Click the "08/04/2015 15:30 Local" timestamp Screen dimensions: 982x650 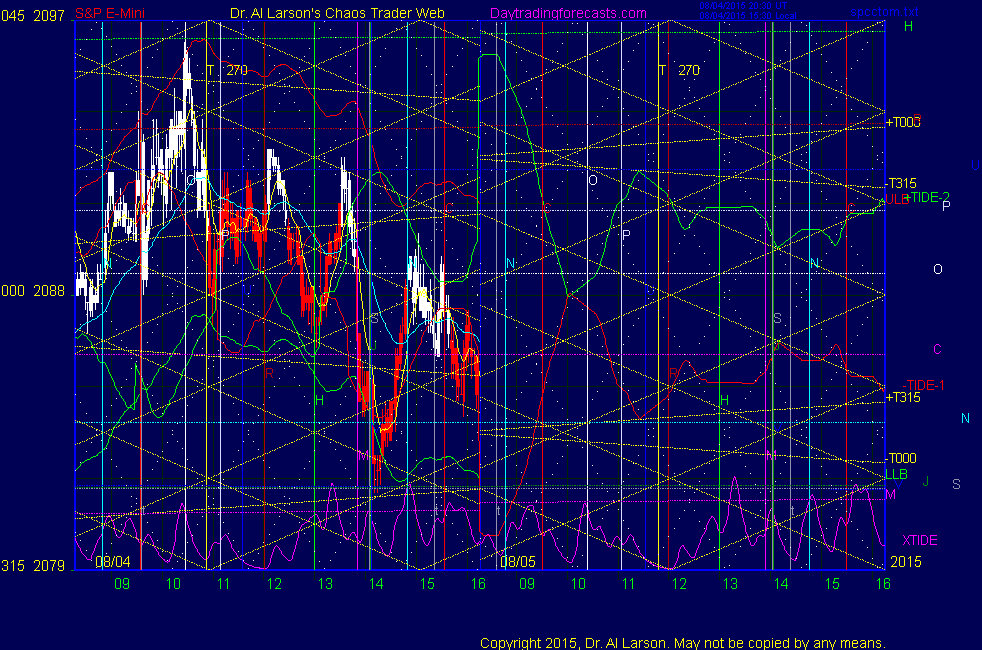748,16
